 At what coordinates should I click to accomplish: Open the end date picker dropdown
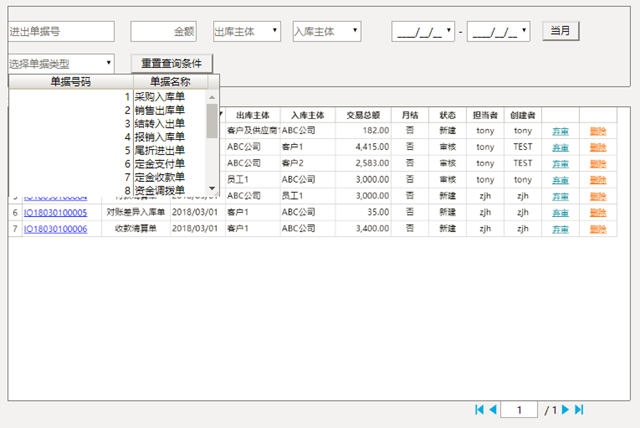(x=524, y=30)
